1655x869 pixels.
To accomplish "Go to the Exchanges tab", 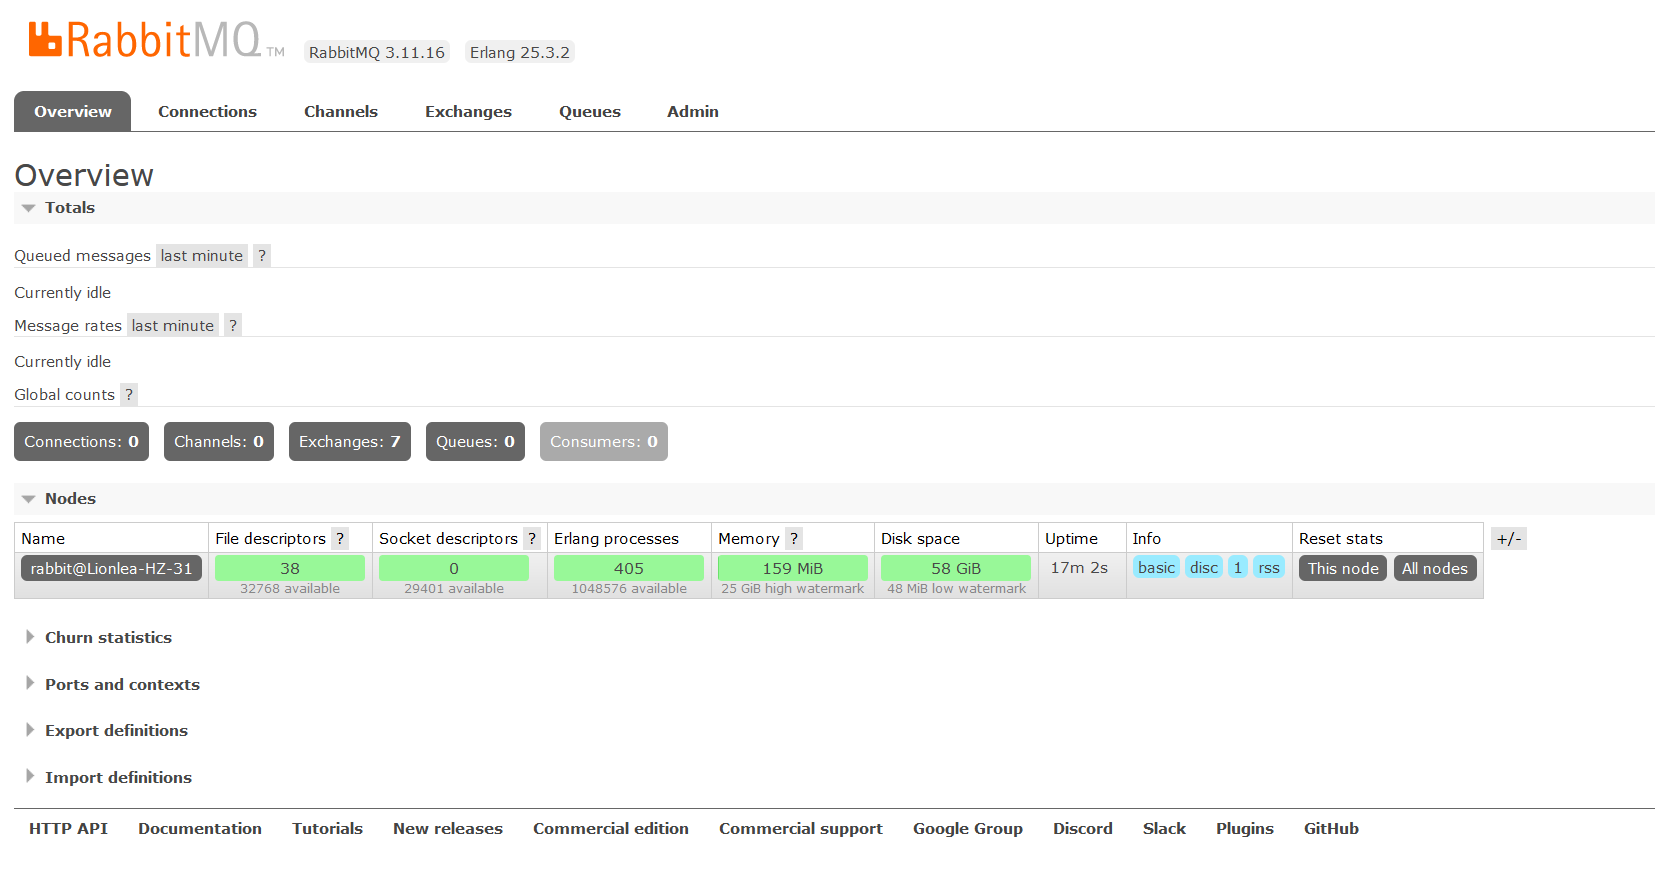I will point(469,112).
